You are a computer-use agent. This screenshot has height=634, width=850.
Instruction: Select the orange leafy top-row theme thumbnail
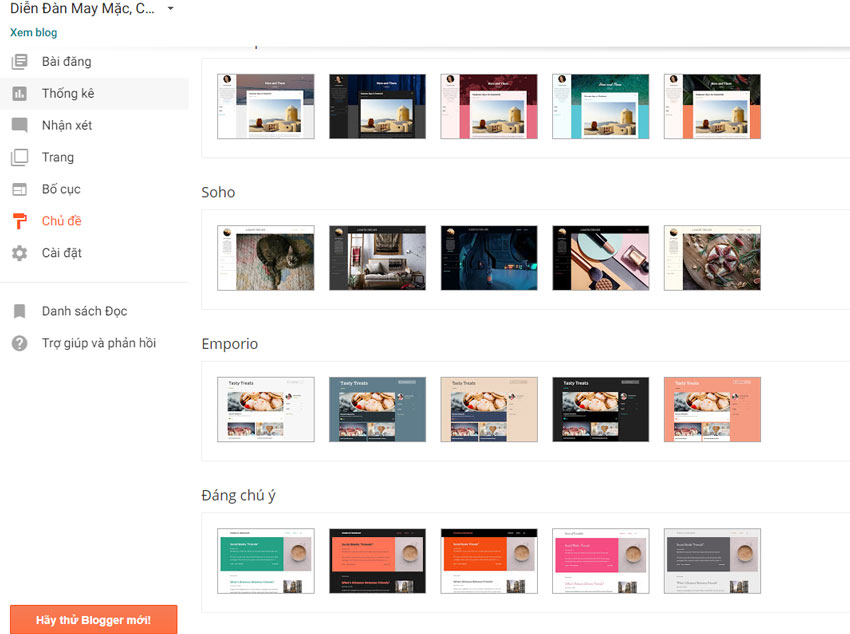coord(712,106)
